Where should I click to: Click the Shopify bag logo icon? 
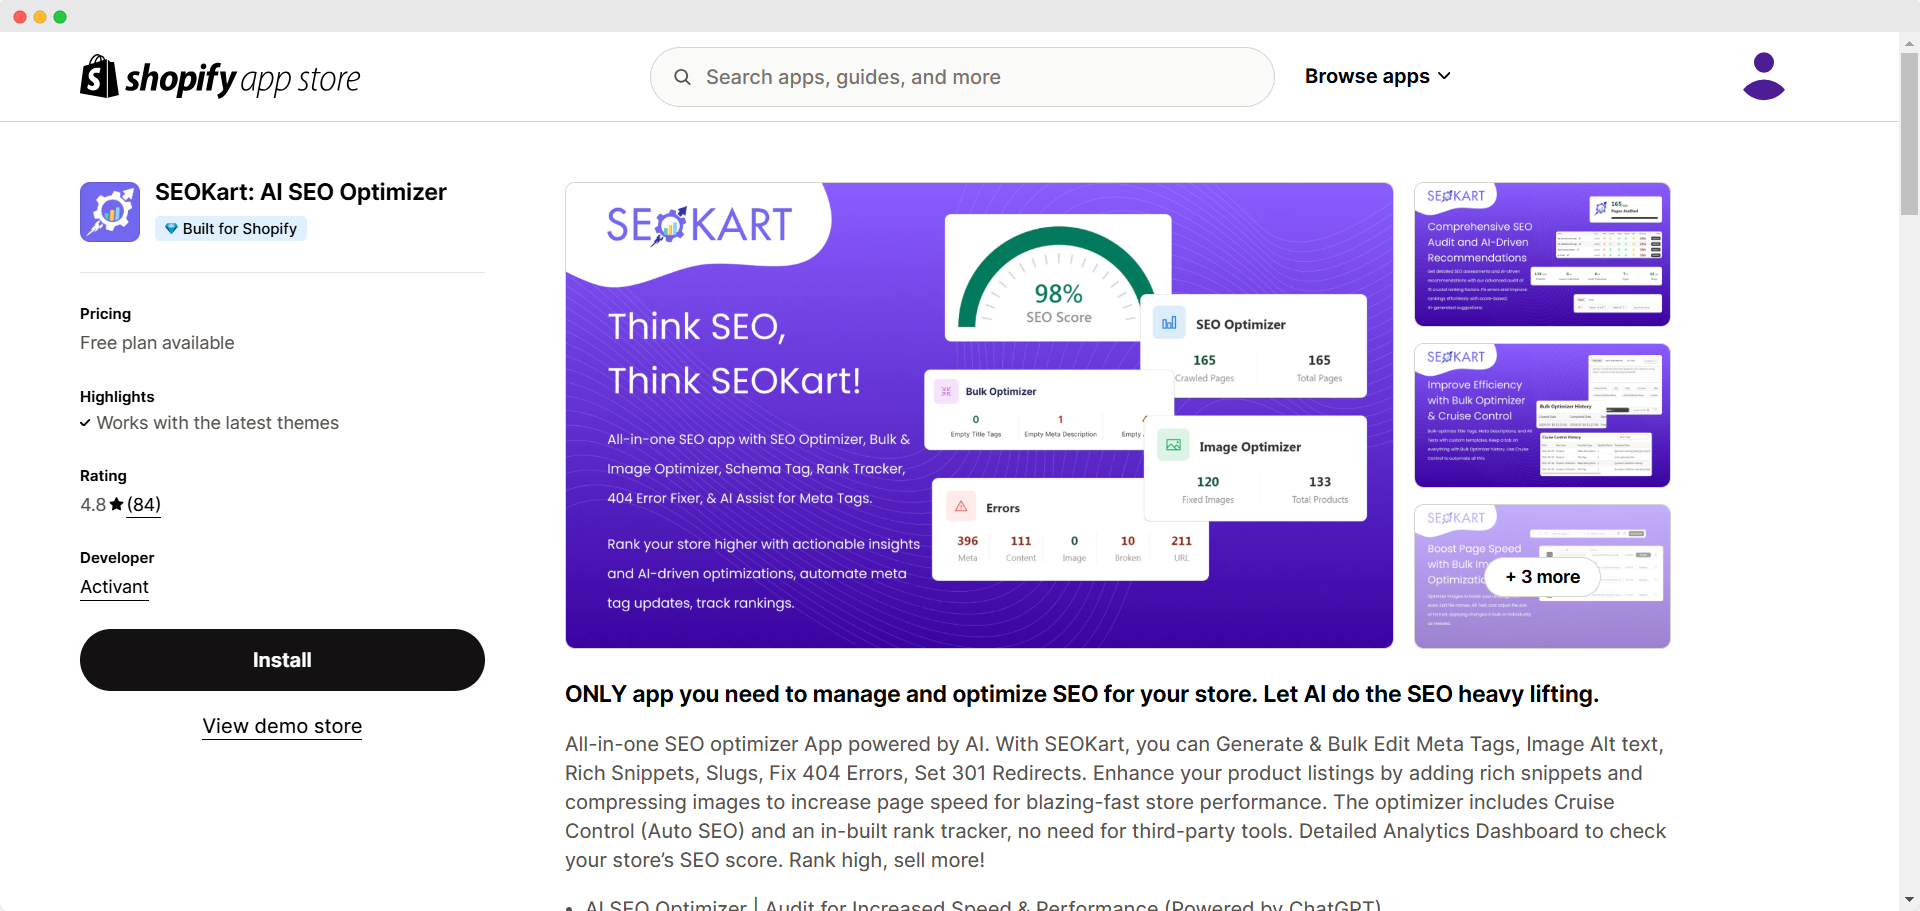(x=99, y=76)
